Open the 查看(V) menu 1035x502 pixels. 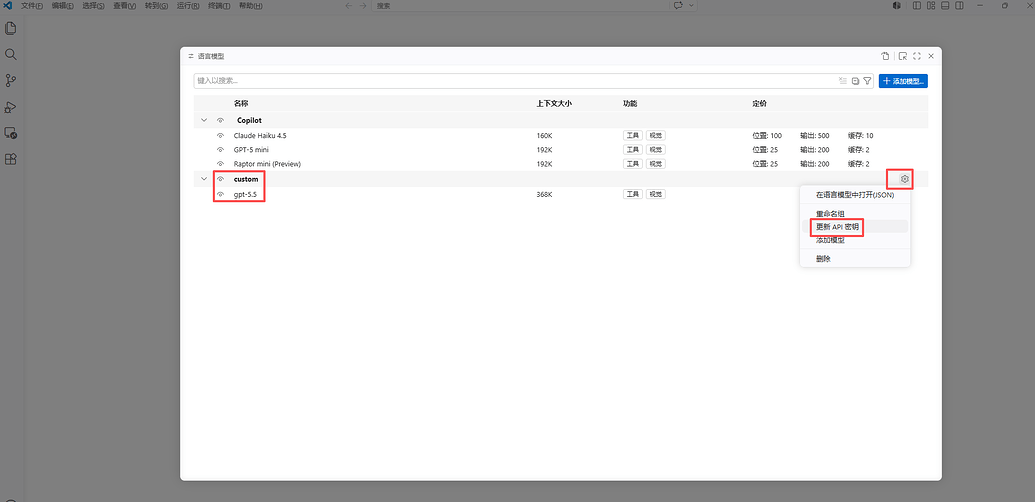click(x=124, y=5)
